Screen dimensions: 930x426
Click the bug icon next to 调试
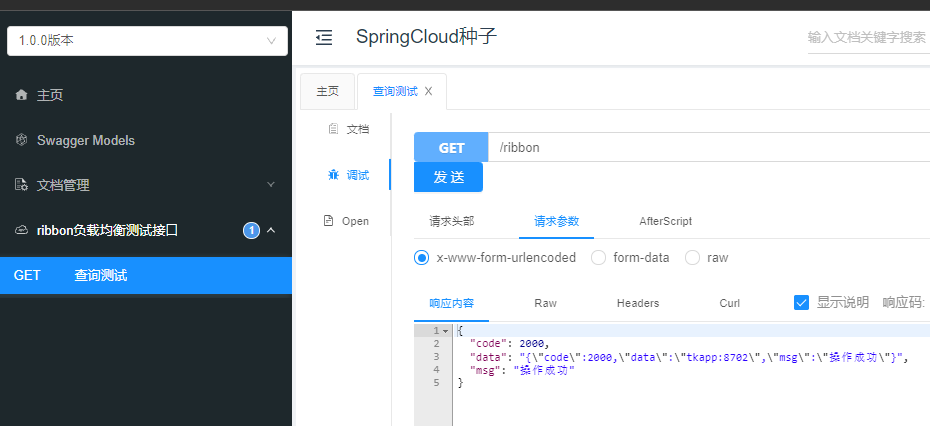tap(333, 175)
